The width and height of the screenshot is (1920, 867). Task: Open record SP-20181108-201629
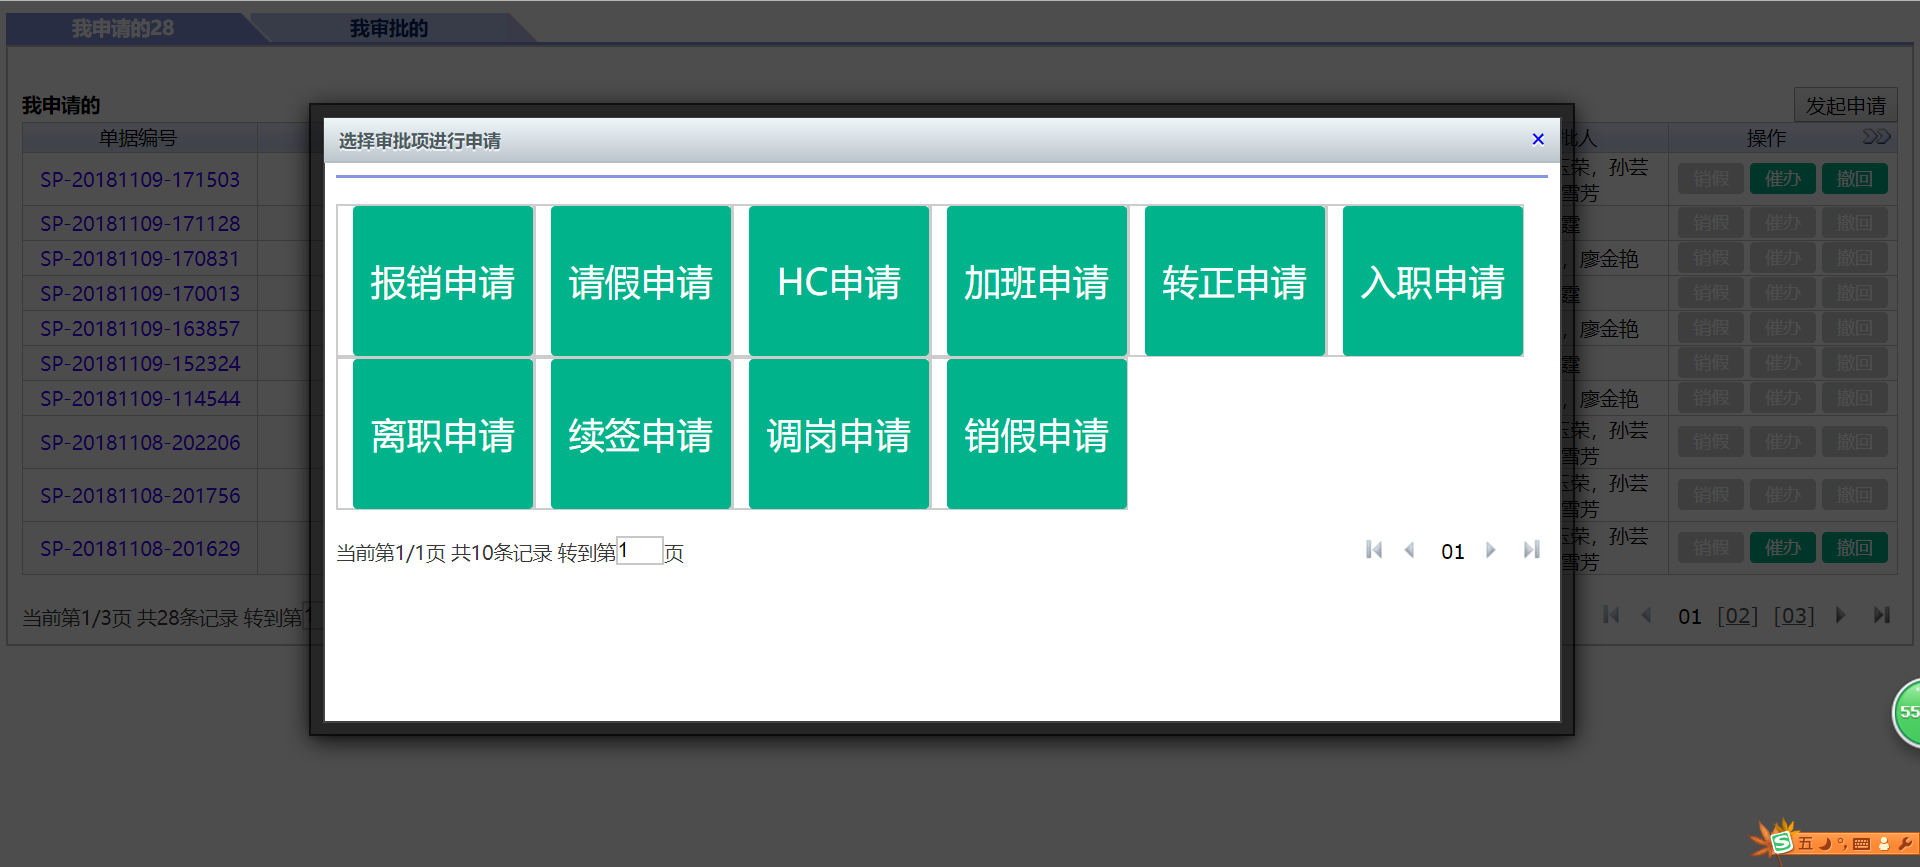point(140,549)
